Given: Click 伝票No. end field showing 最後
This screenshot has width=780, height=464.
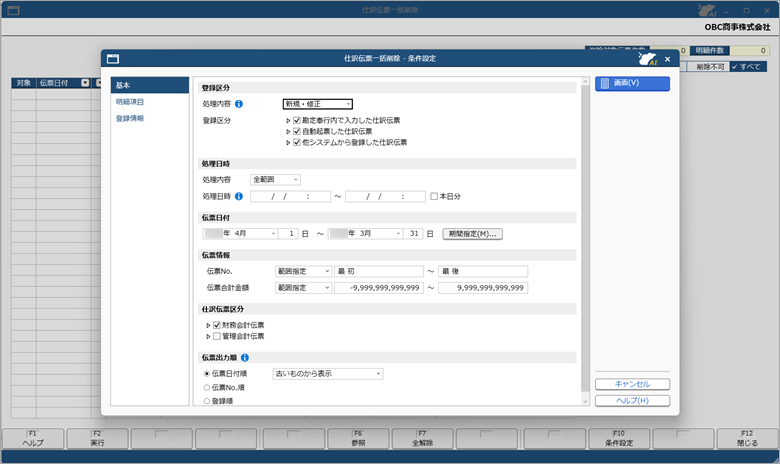Looking at the screenshot, I should coord(483,271).
